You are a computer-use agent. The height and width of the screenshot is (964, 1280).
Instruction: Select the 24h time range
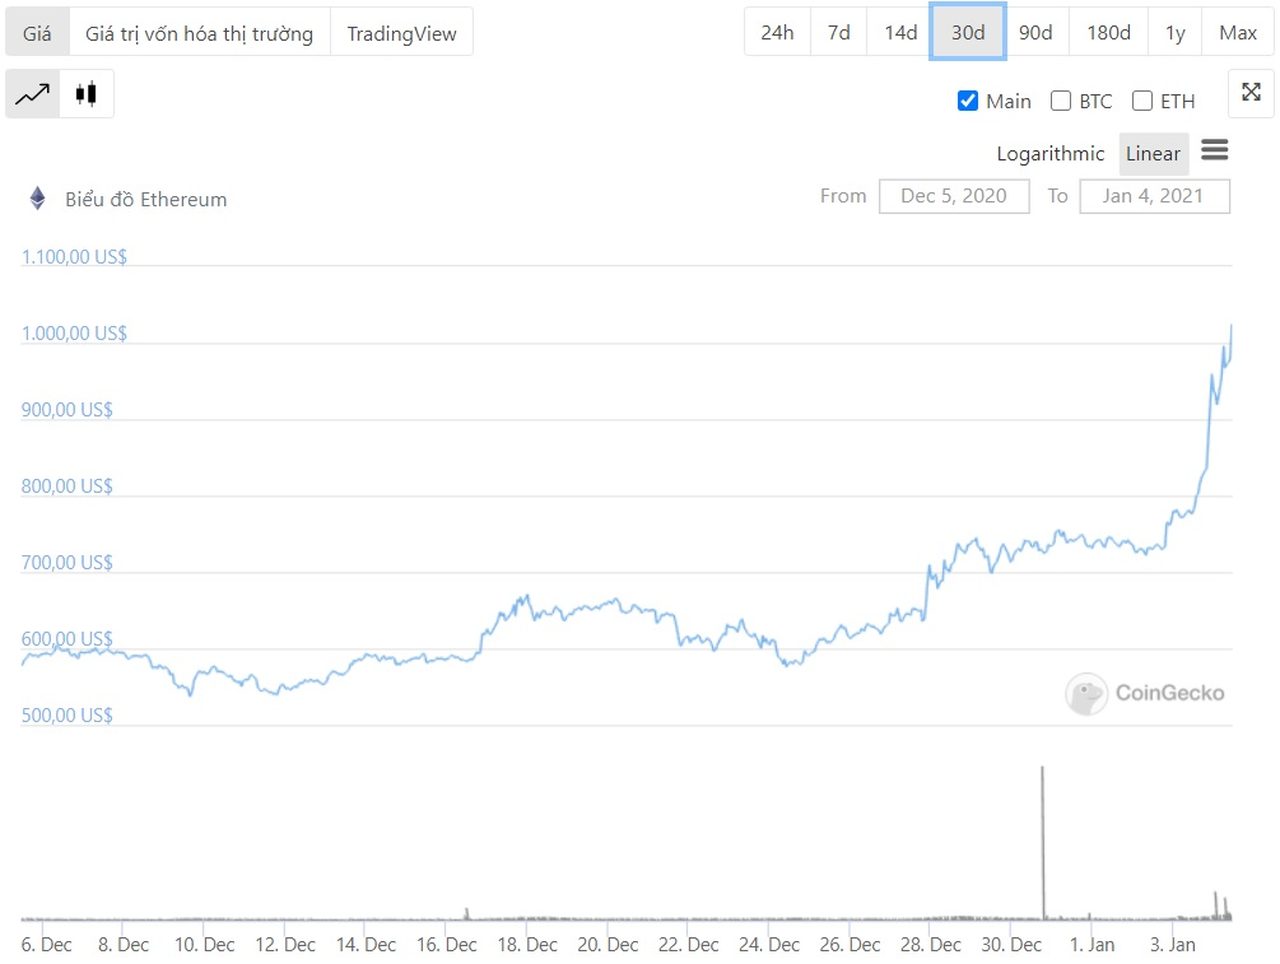tap(777, 33)
